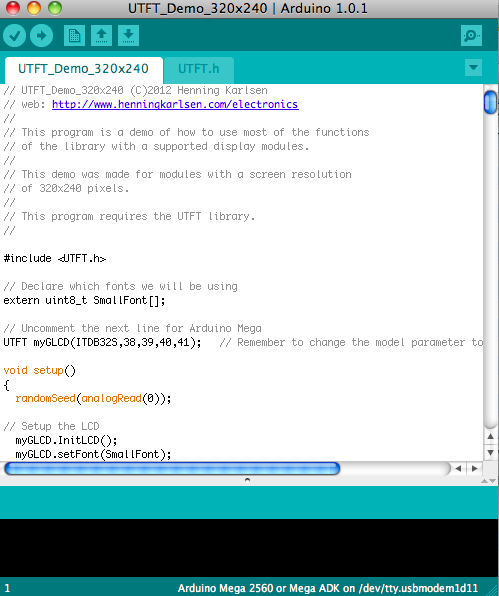Screen dimensions: 499x596
Task: Switch to the UTFT.h tab
Action: pos(199,69)
